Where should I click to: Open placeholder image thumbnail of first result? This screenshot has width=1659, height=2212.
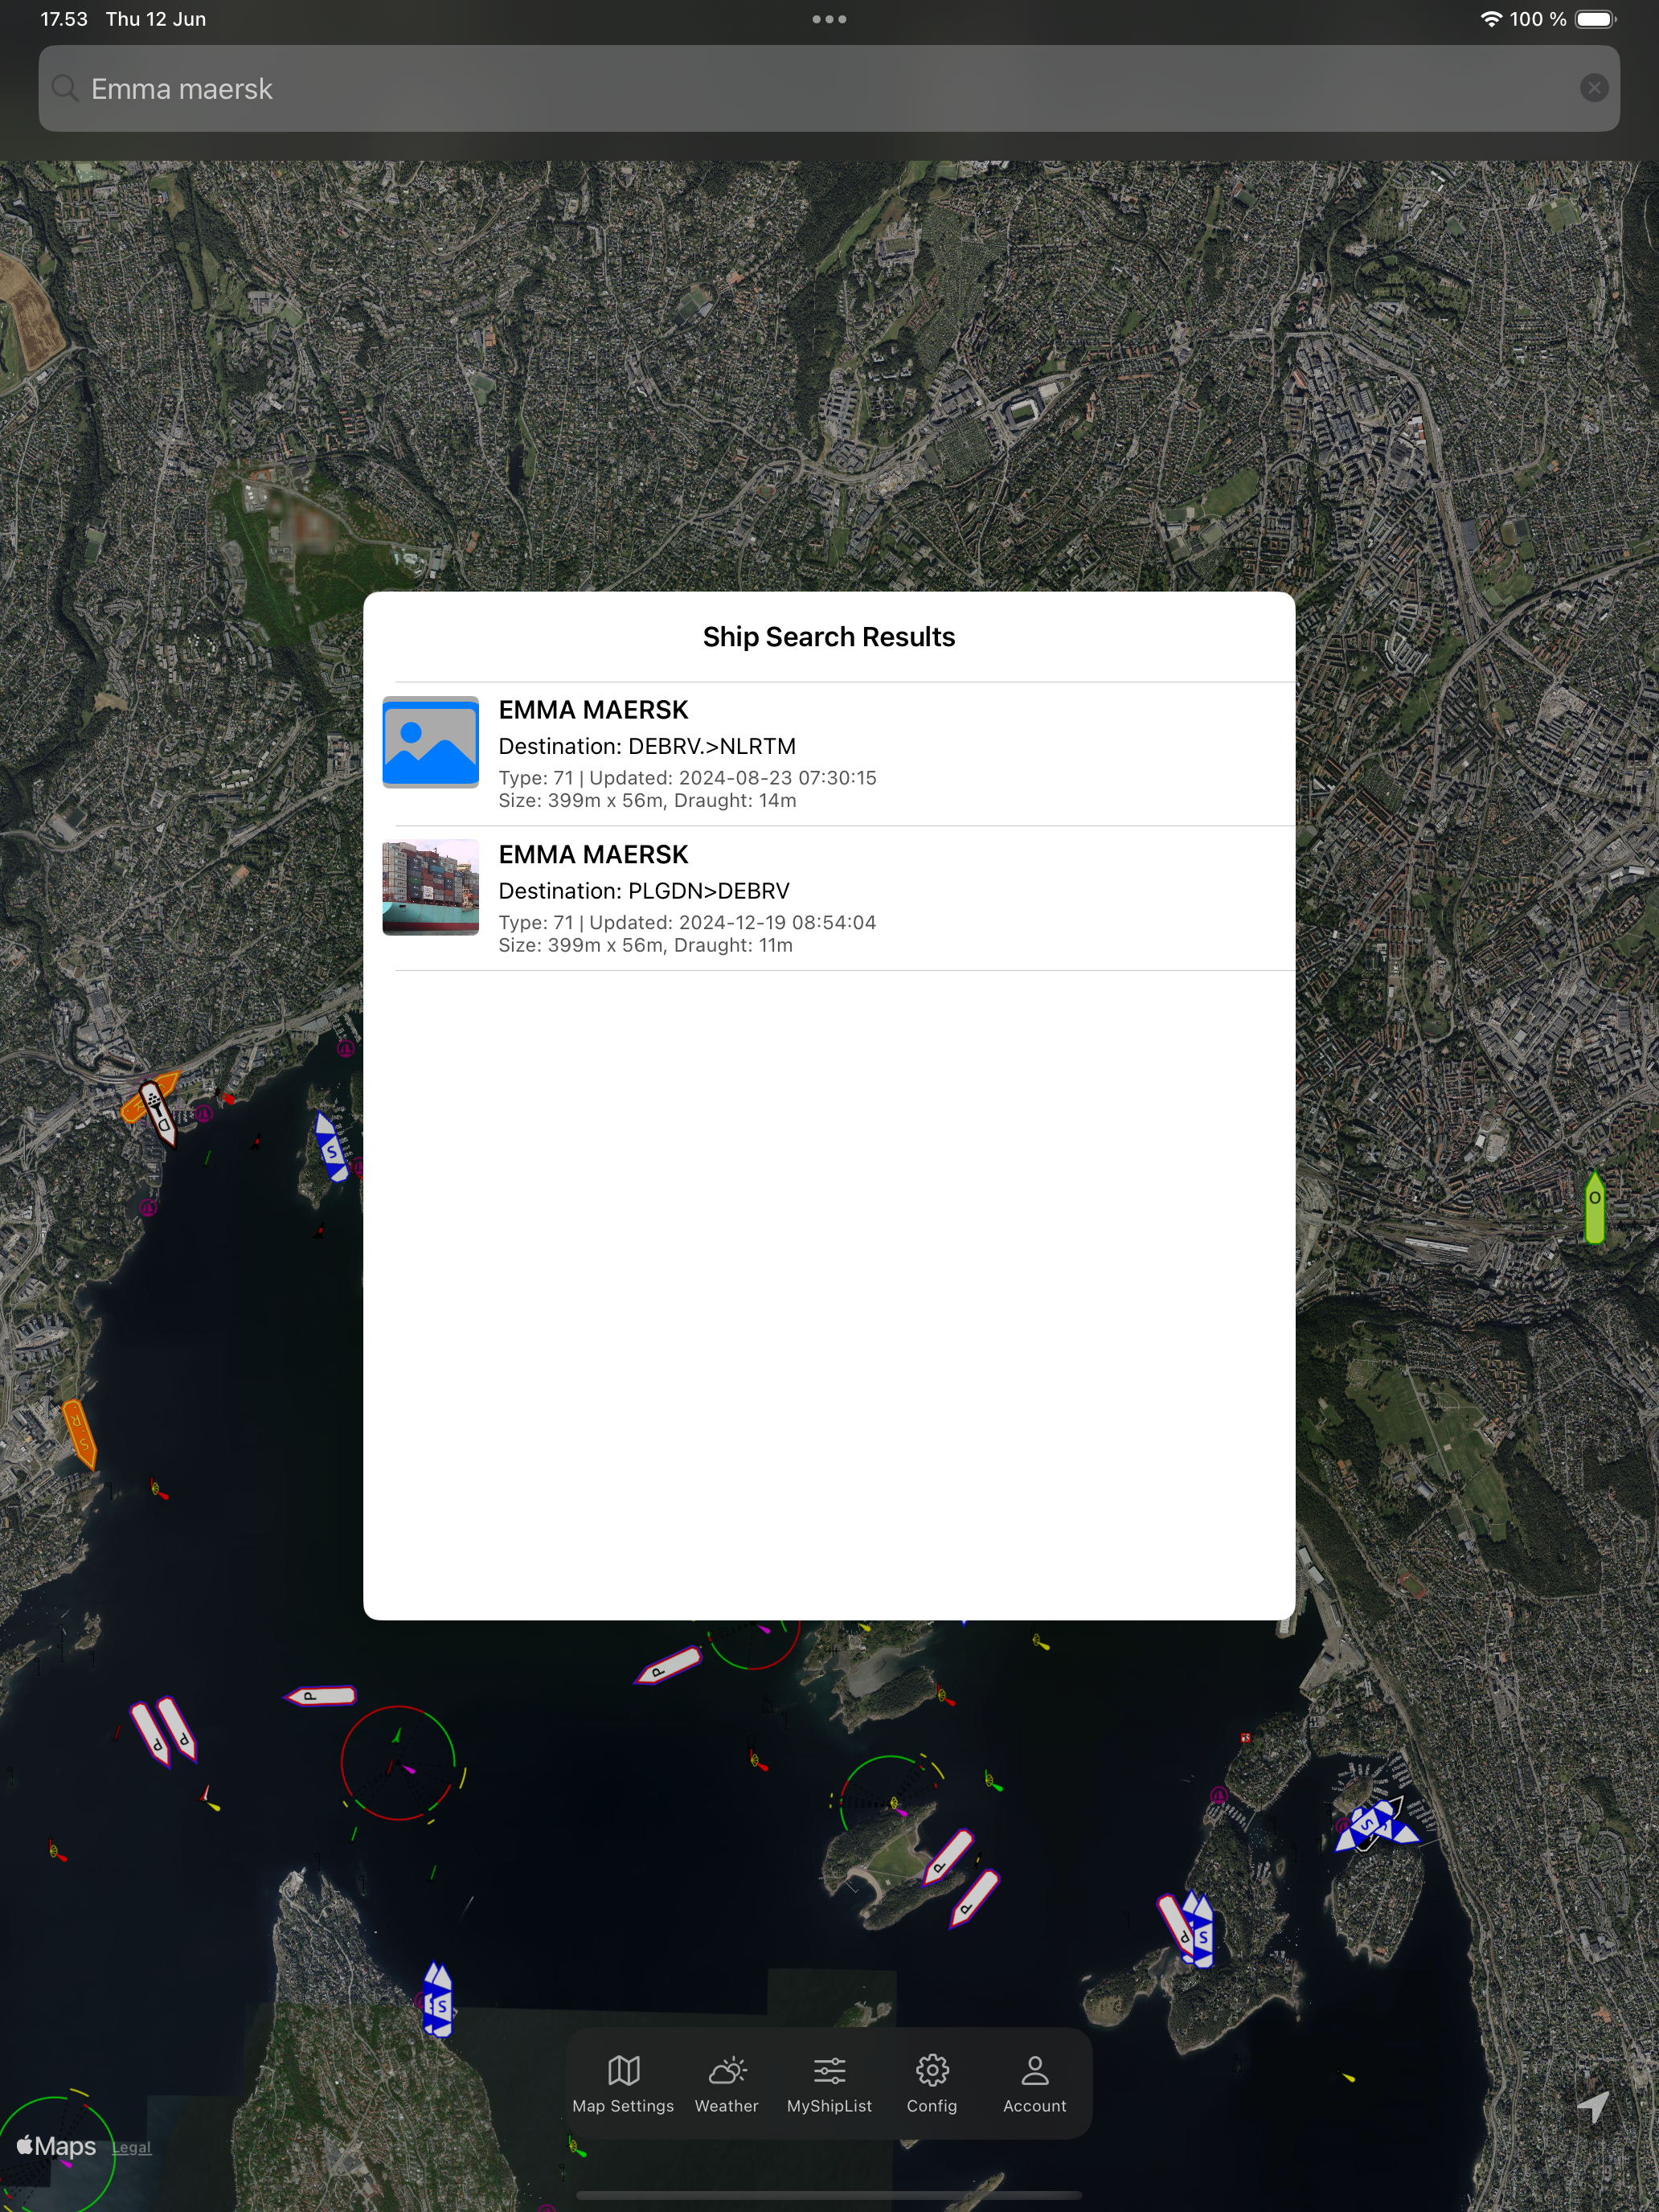(431, 742)
